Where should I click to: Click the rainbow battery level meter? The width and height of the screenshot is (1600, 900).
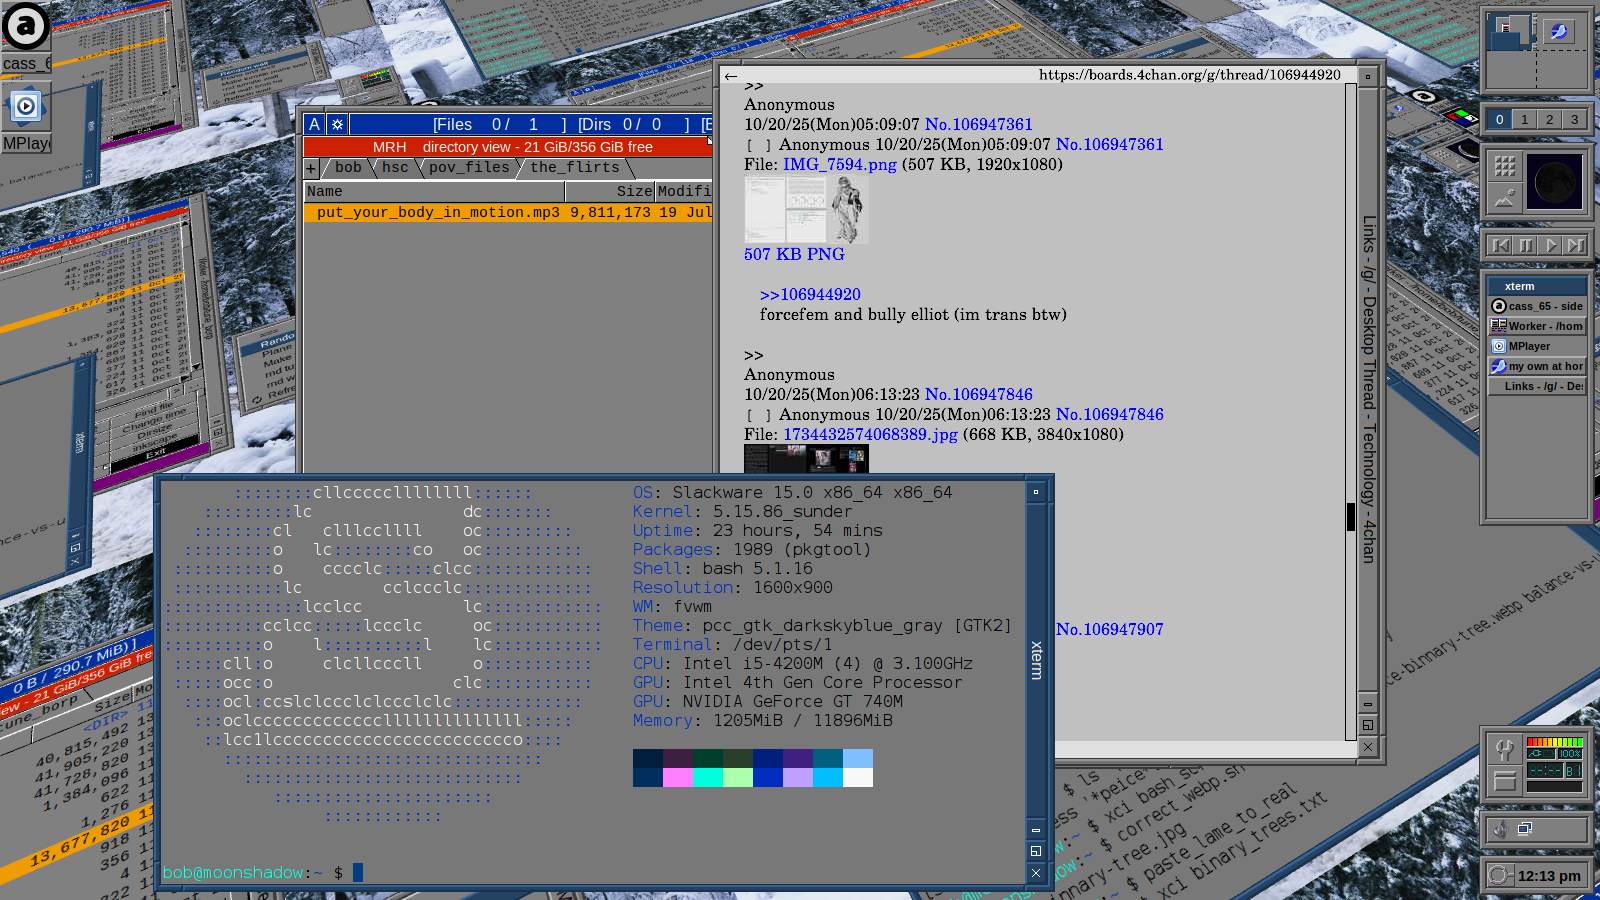1555,742
